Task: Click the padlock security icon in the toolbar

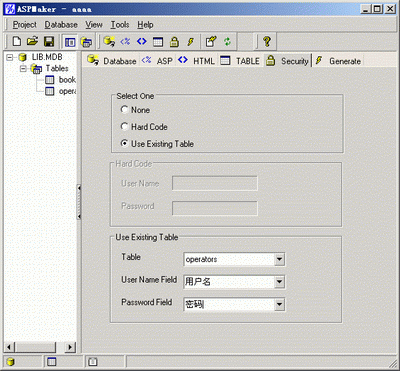Action: tap(174, 42)
